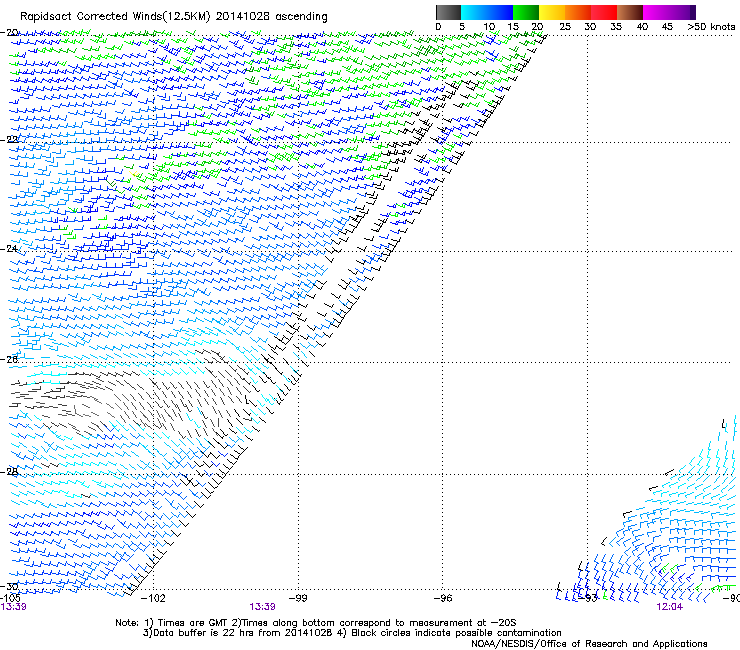
Task: Click the brown 35-40 knots color segment
Action: point(630,12)
